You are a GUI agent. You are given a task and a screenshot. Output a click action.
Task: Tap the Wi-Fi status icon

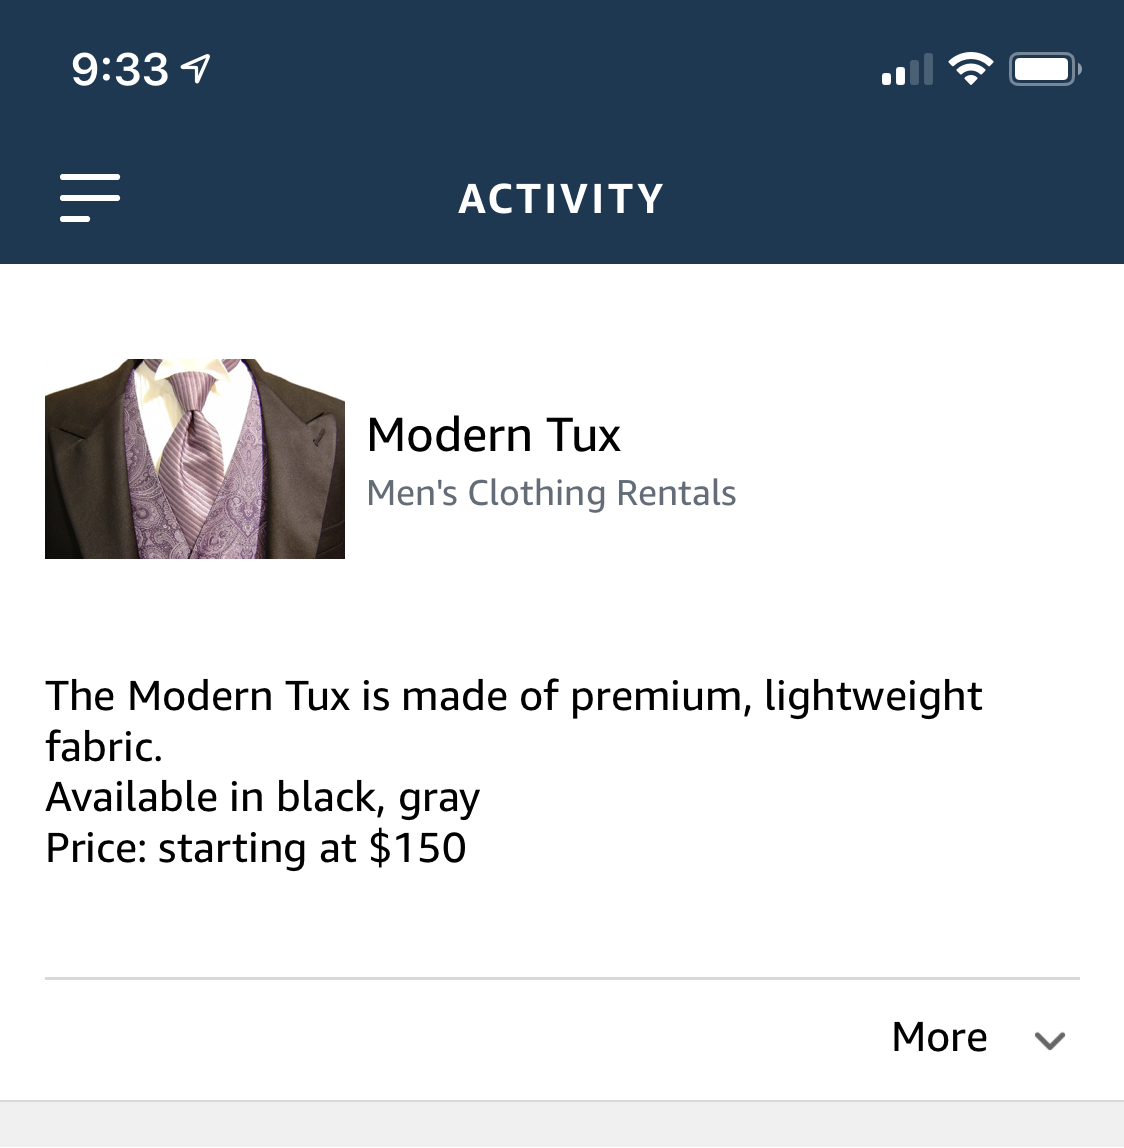(x=970, y=69)
